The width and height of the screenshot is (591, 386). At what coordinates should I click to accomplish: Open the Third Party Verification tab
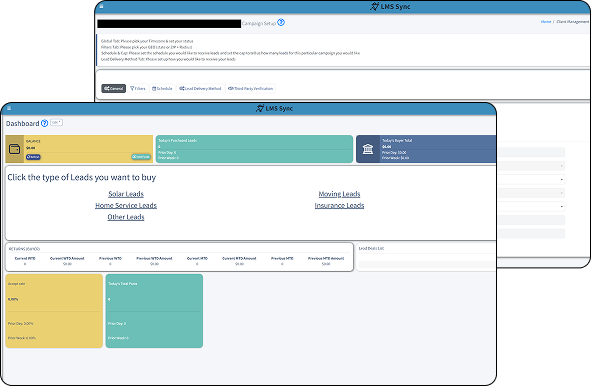(x=251, y=89)
